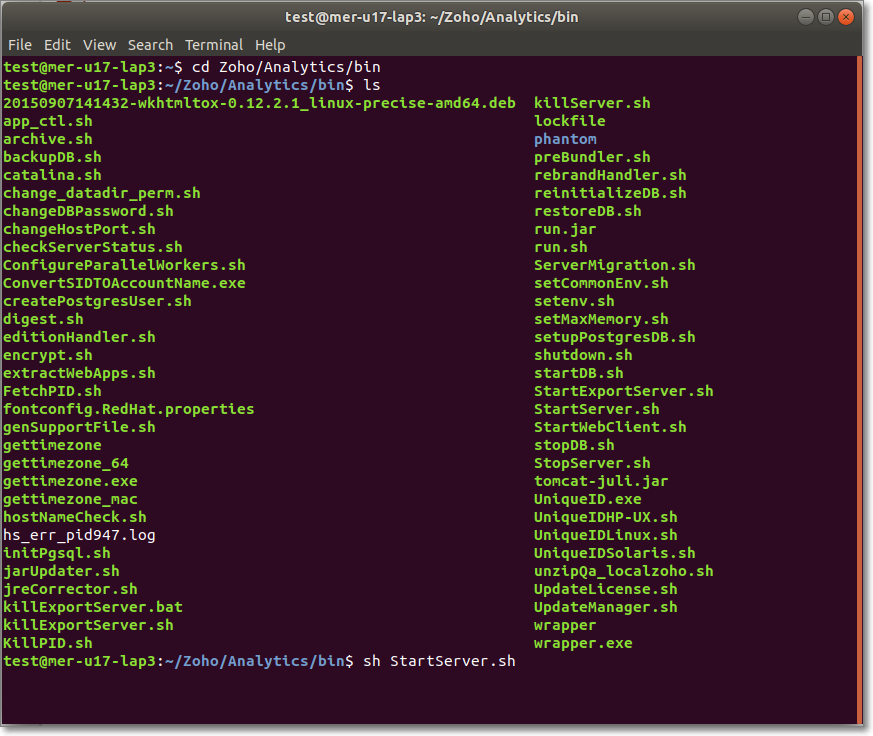Viewport: 873px width, 736px height.
Task: Click the jreCorrector.sh file name
Action: coord(70,589)
